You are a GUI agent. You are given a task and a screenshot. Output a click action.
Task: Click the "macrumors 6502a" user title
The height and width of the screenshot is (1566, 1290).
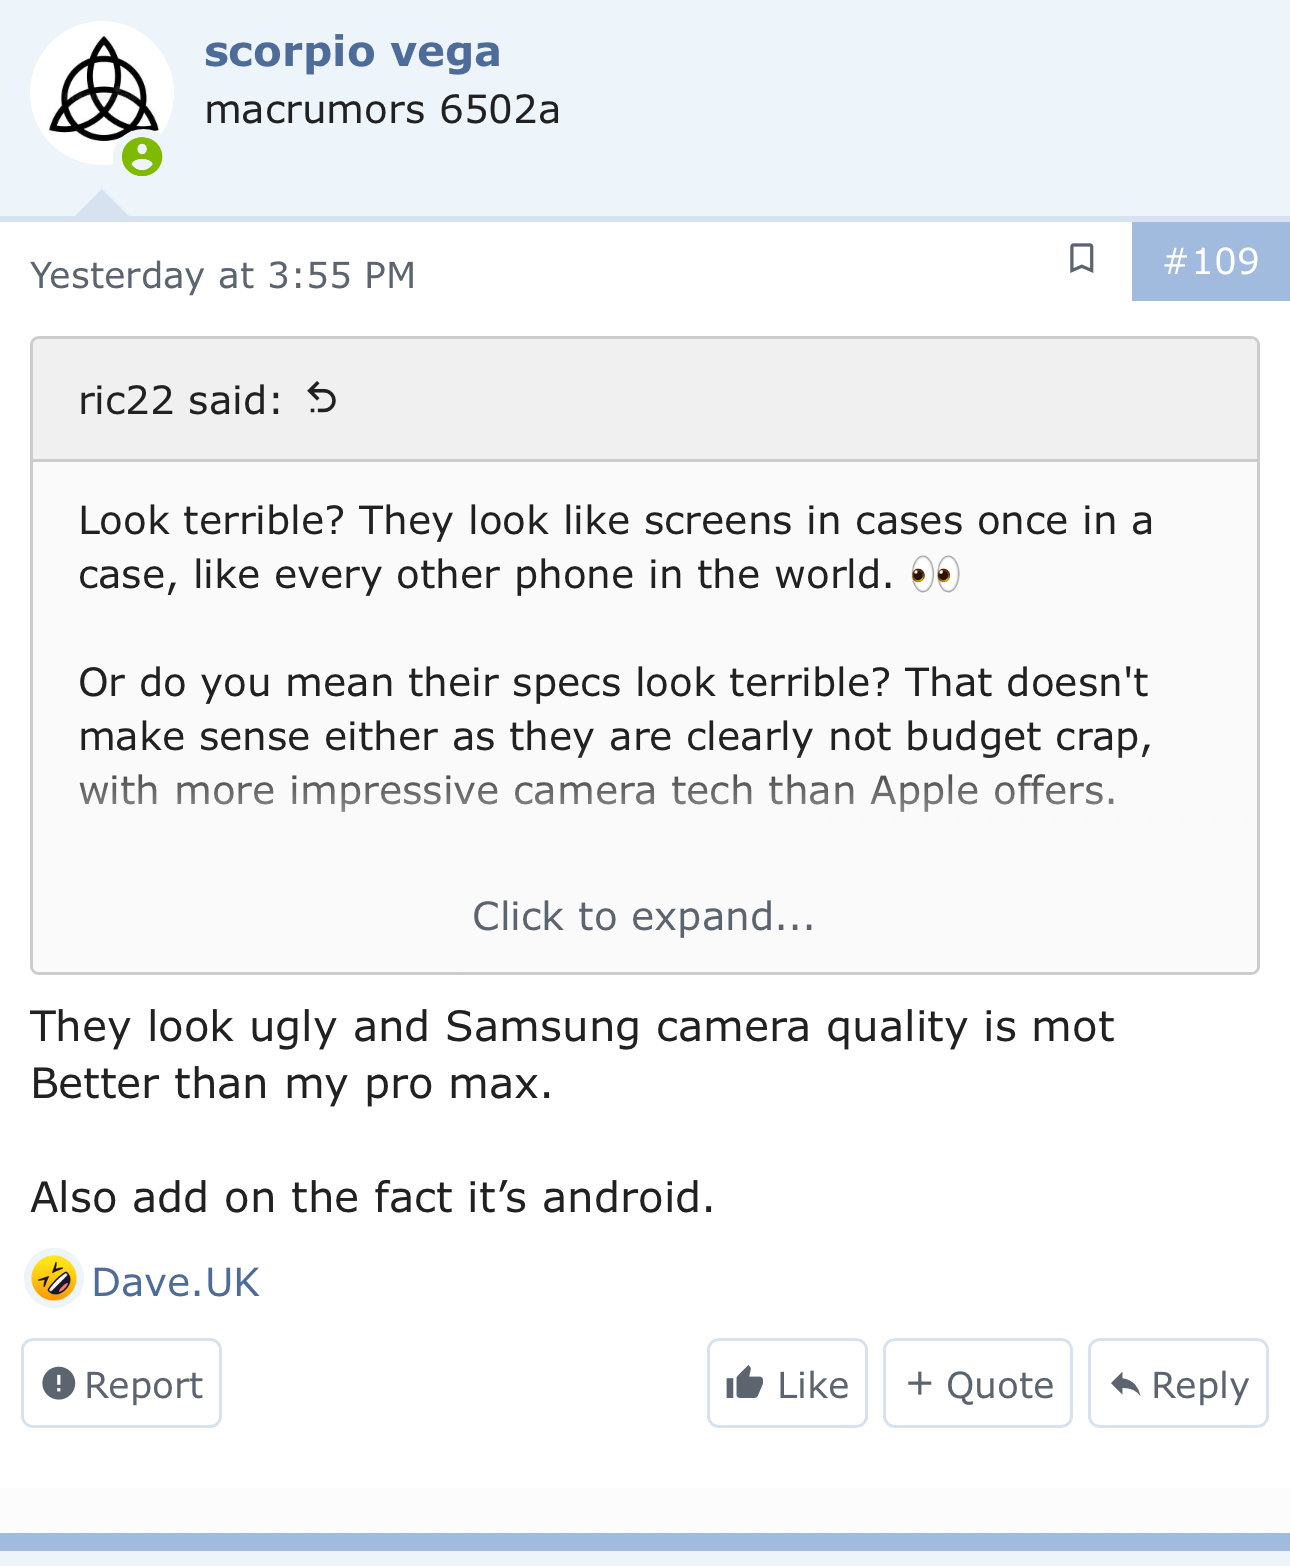tap(382, 110)
